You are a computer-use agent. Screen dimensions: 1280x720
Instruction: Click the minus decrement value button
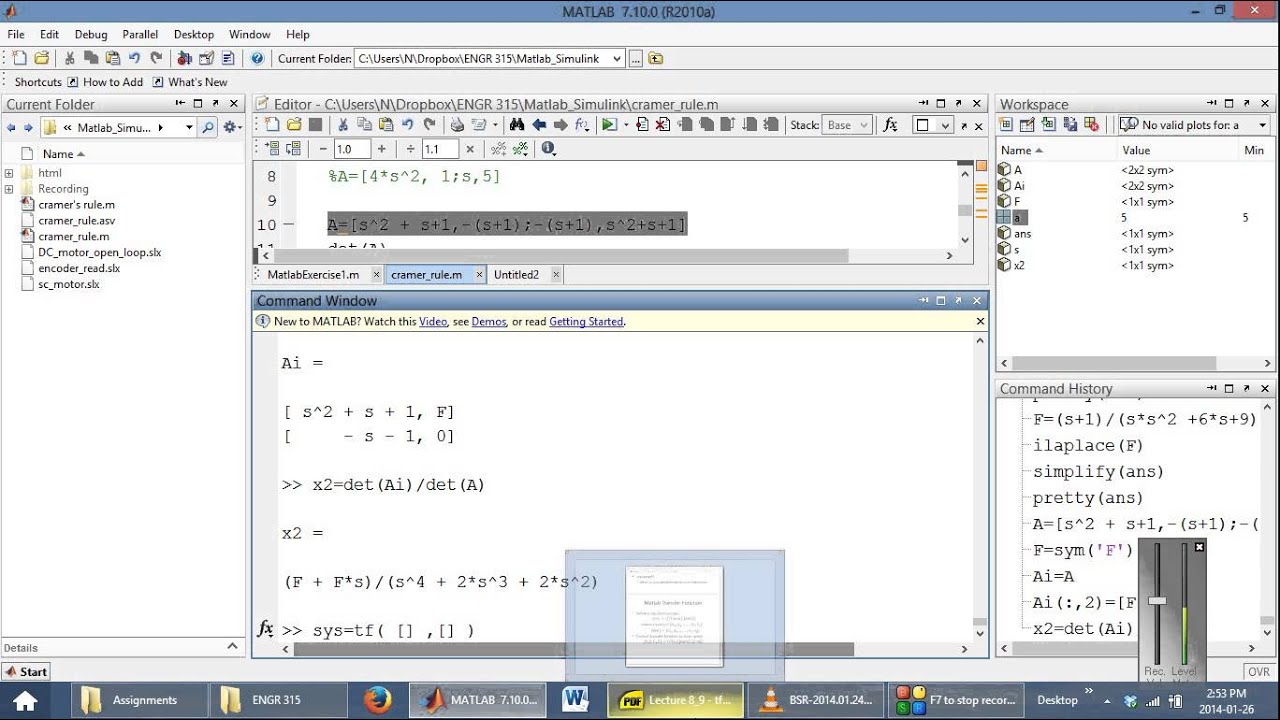(323, 149)
